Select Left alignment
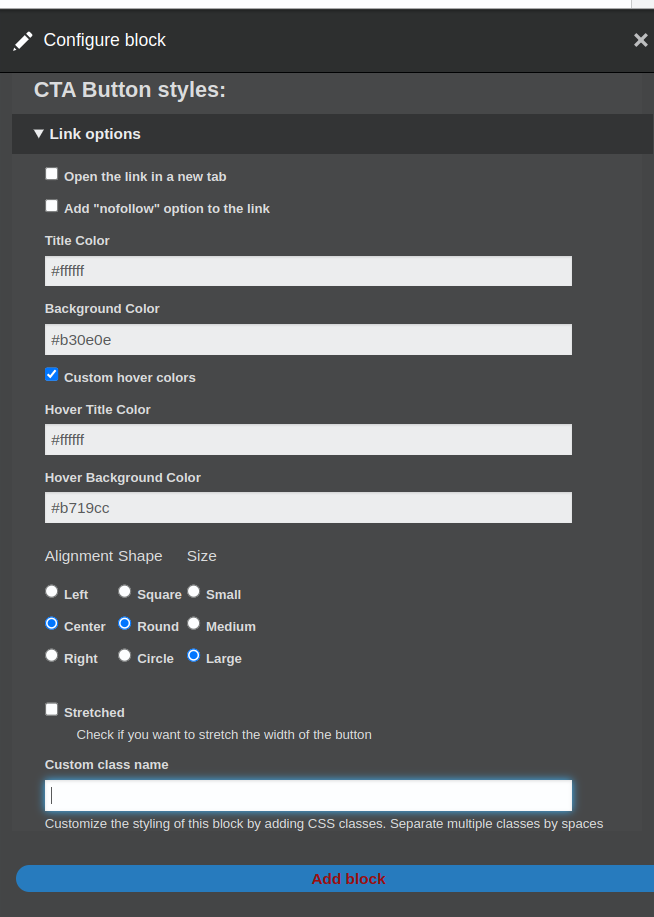This screenshot has width=654, height=917. (x=51, y=590)
